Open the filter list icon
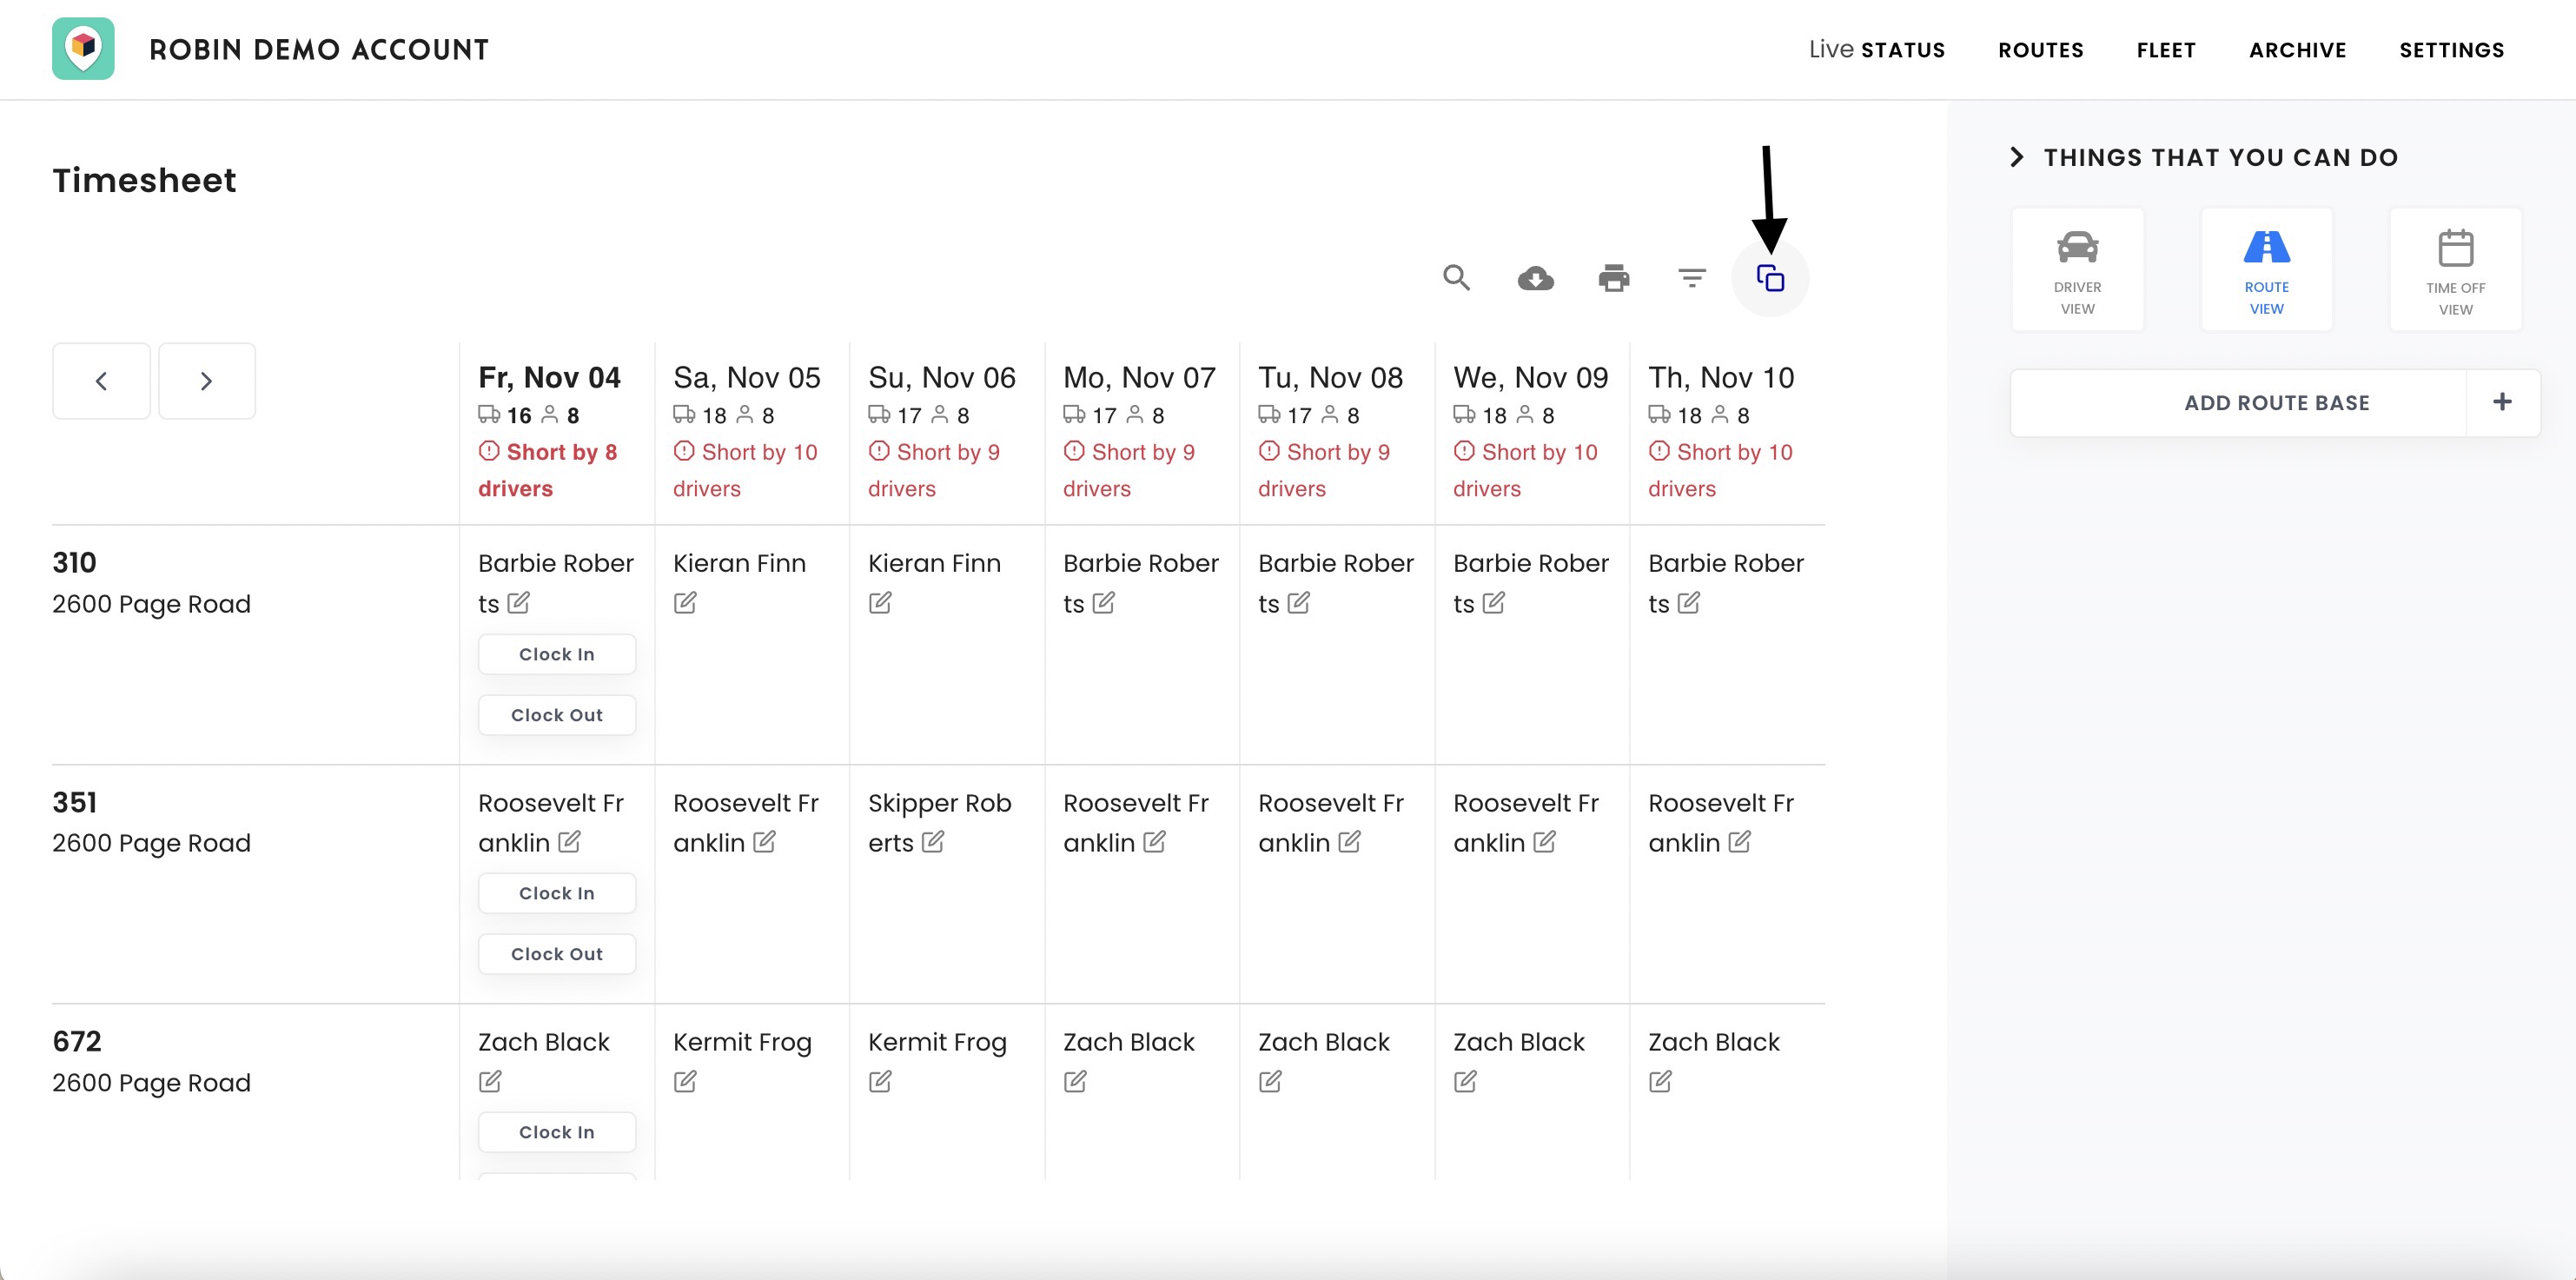The width and height of the screenshot is (2576, 1280). pos(1691,278)
